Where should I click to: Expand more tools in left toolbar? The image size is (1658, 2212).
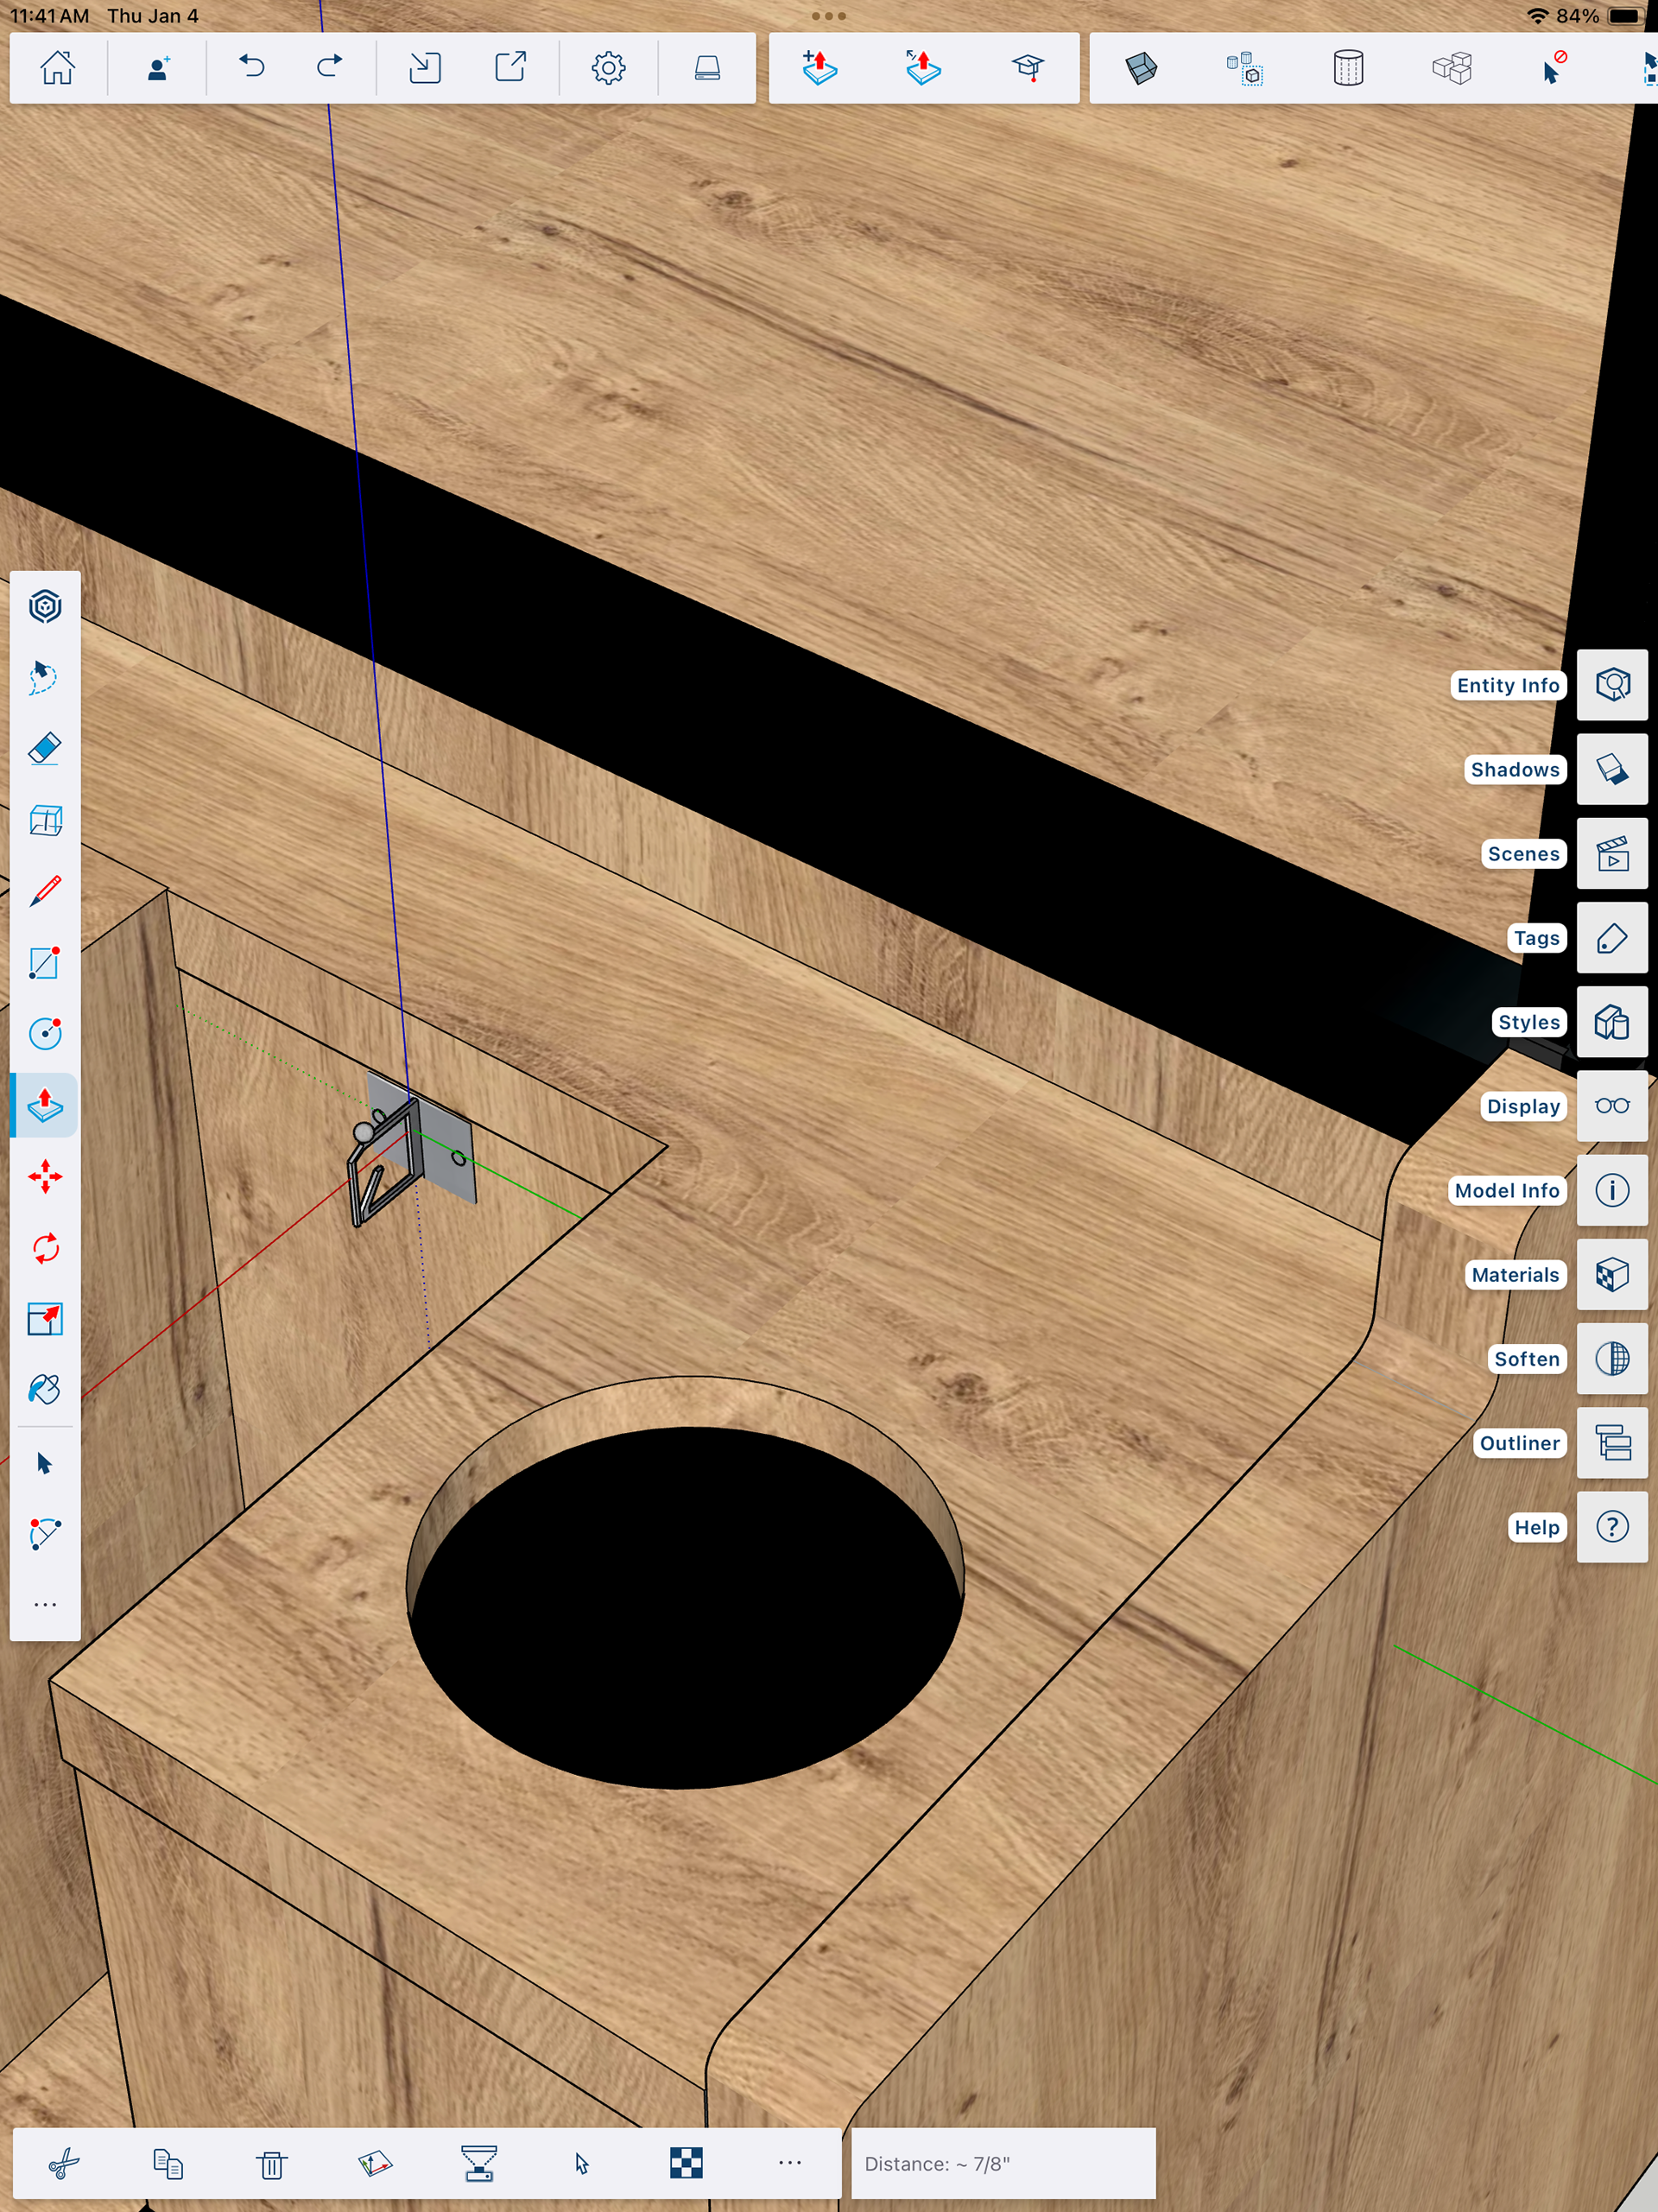tap(45, 1605)
